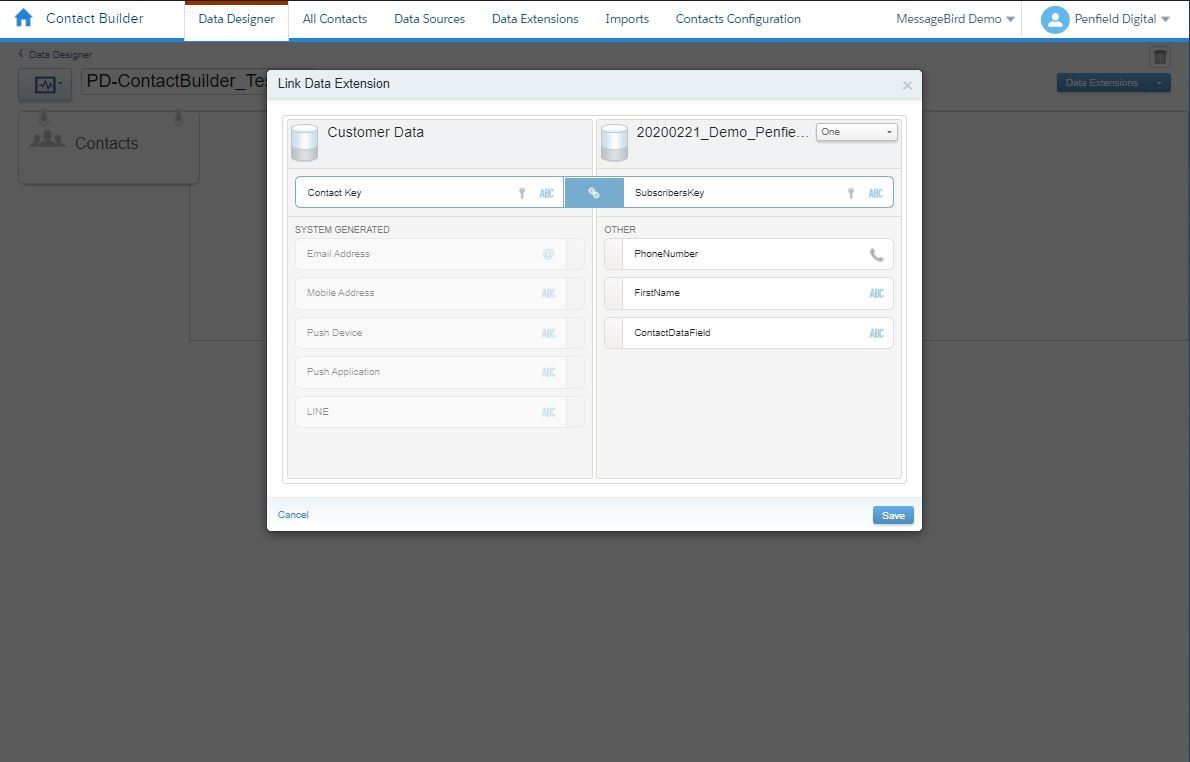Open the Data Extensions dropdown button

pos(1113,83)
